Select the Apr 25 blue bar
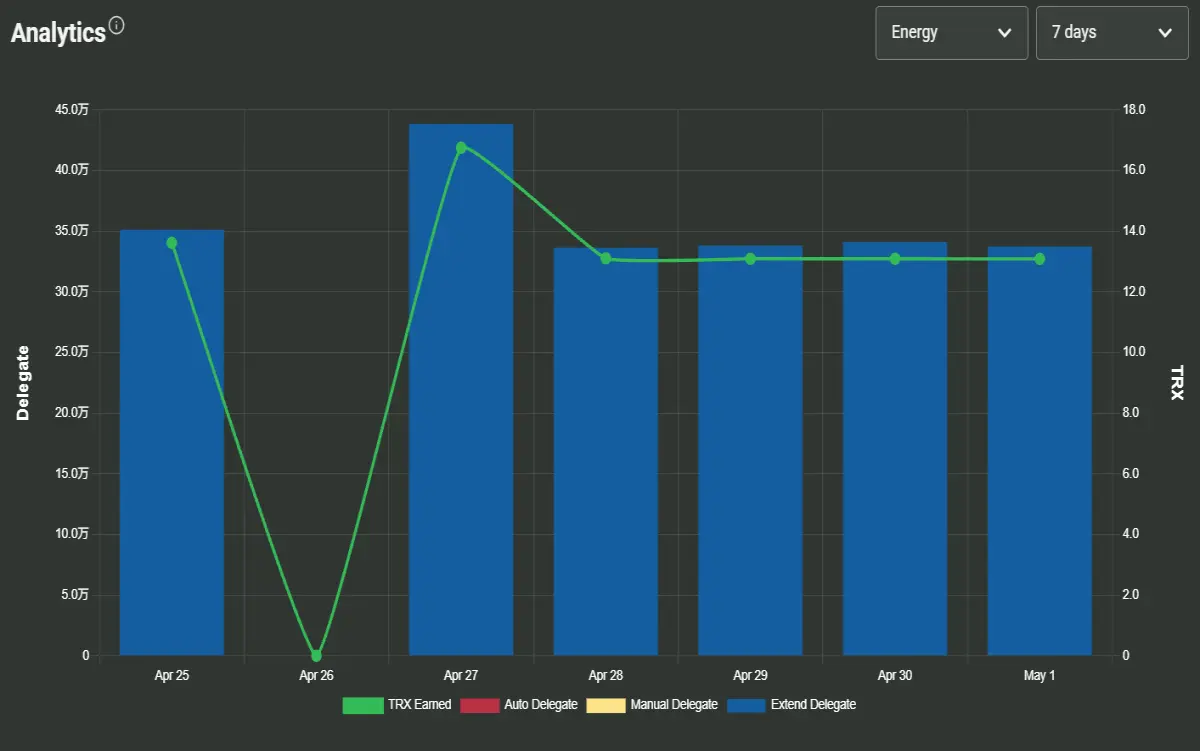The height and width of the screenshot is (751, 1200). 172,443
